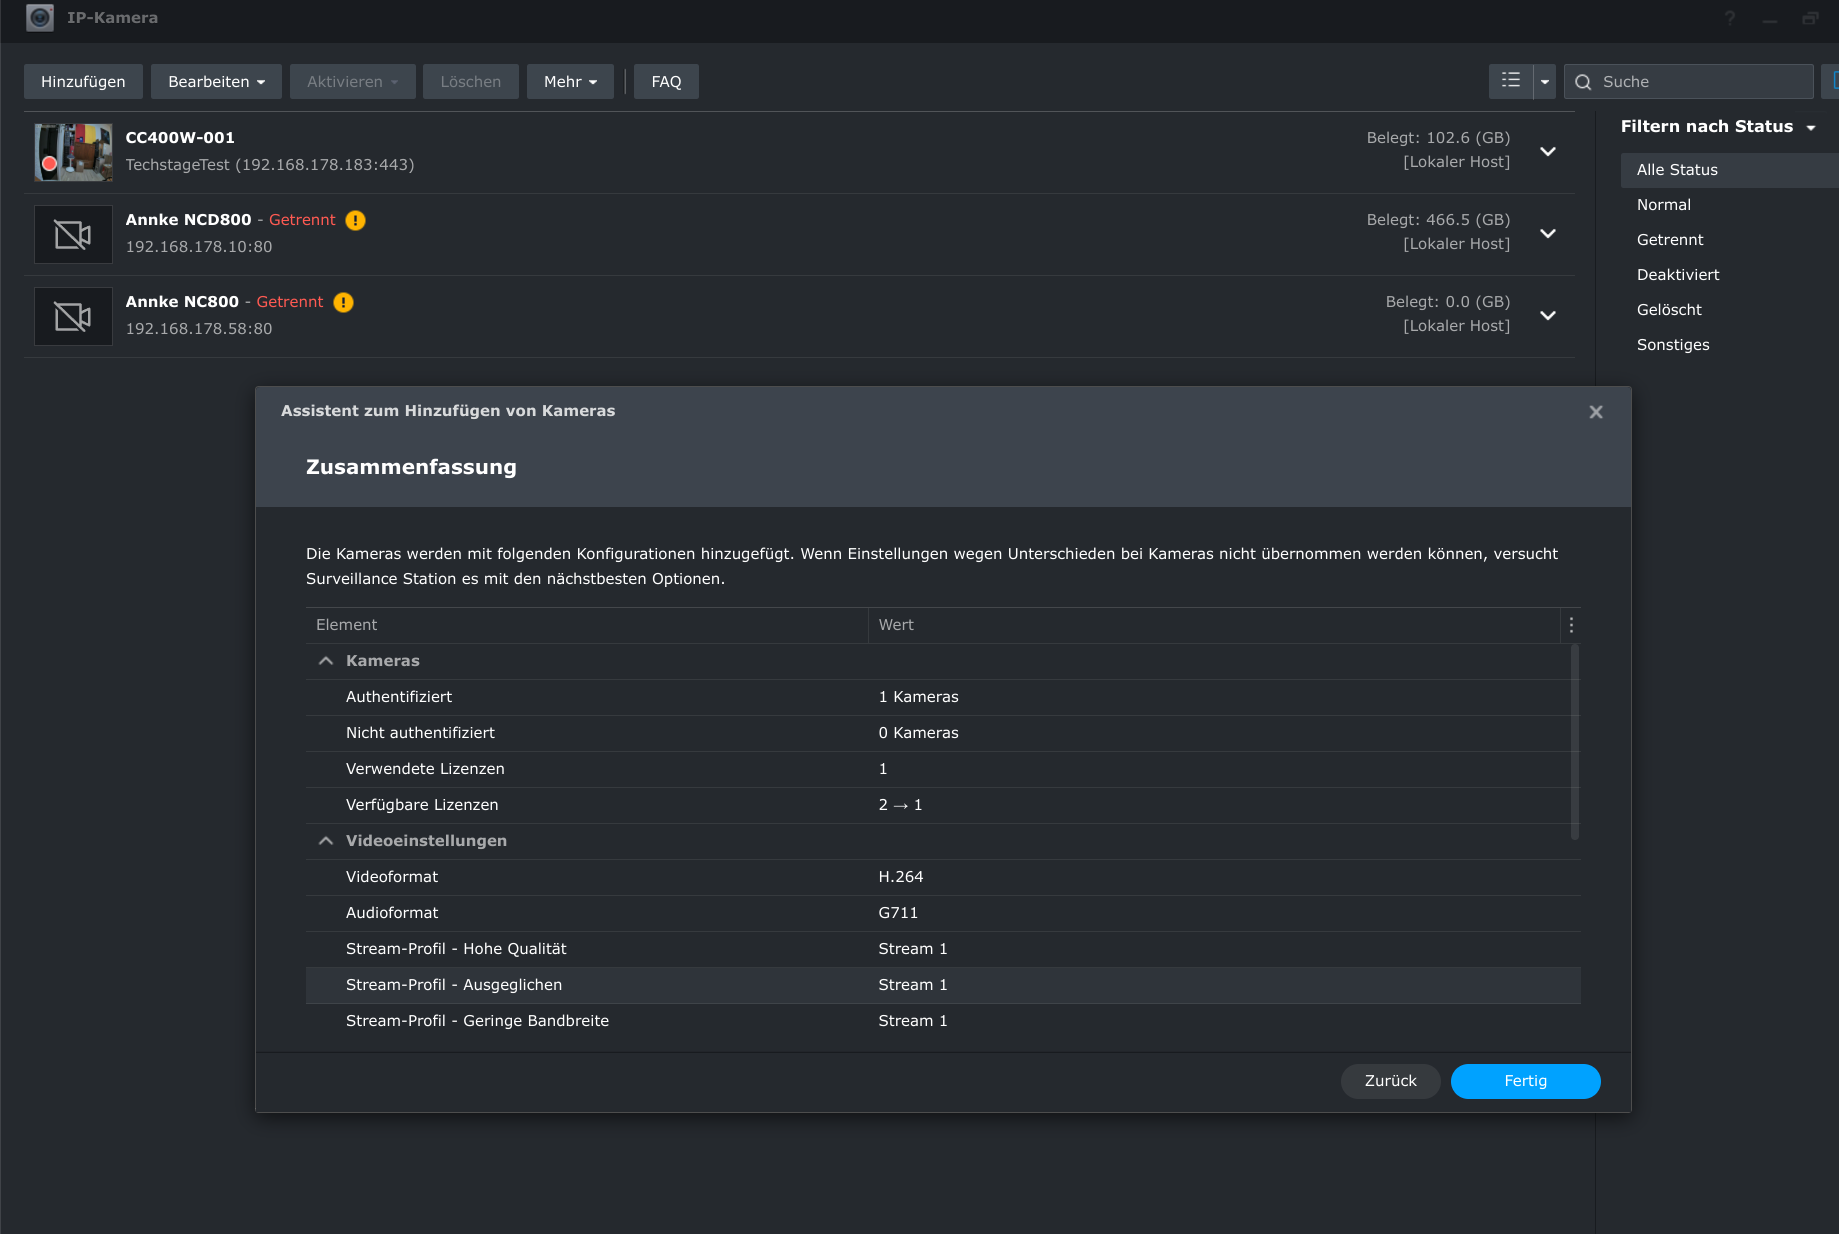This screenshot has width=1839, height=1234.
Task: Click the Suche search field
Action: coord(1700,82)
